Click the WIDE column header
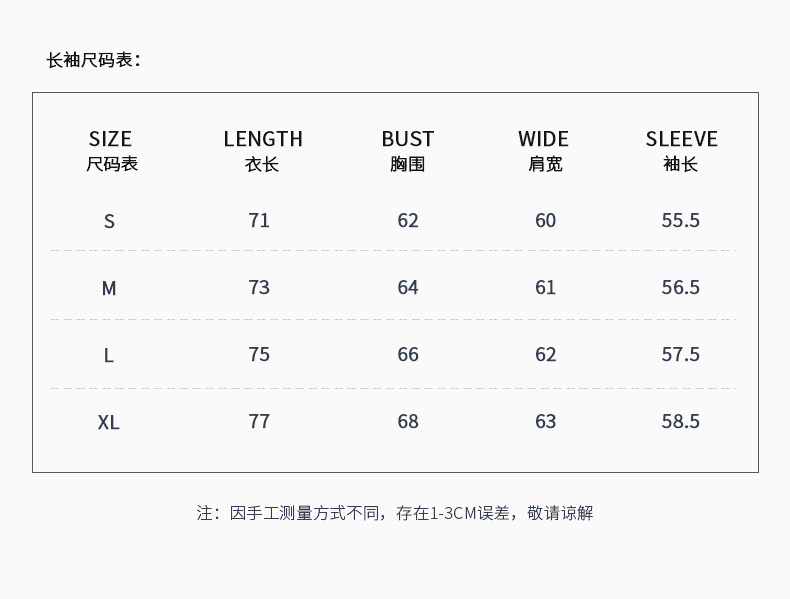Image resolution: width=790 pixels, height=599 pixels. point(543,139)
